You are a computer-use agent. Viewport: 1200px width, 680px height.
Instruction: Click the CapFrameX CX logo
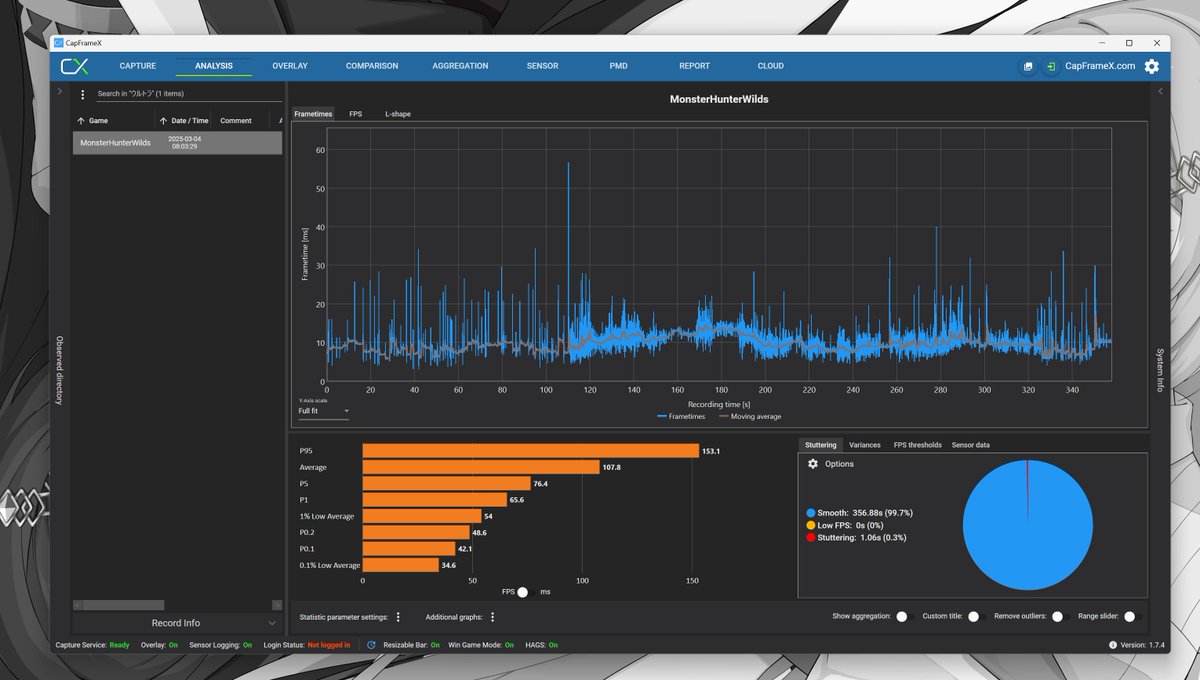click(x=75, y=66)
